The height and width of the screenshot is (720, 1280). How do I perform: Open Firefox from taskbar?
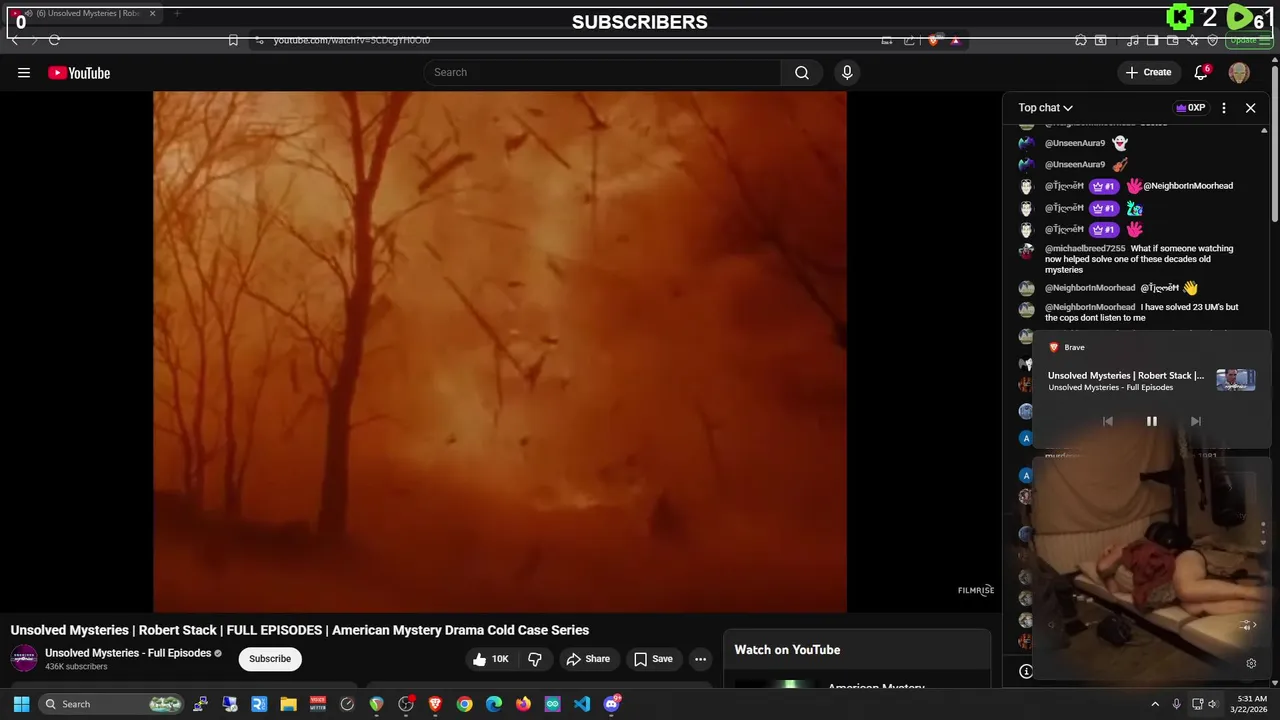[x=523, y=704]
